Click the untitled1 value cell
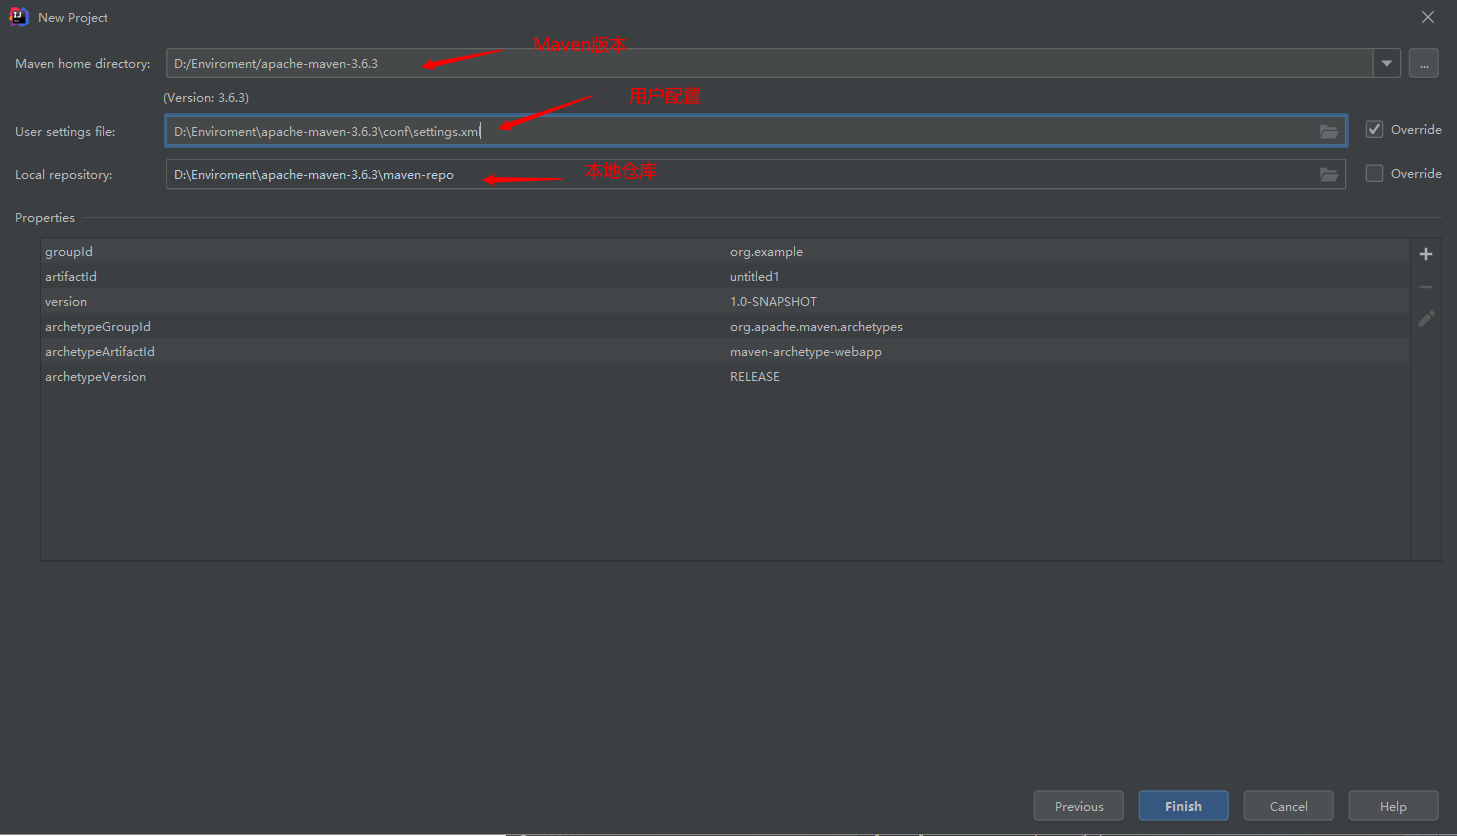Screen dimensions: 1457x836 point(754,277)
